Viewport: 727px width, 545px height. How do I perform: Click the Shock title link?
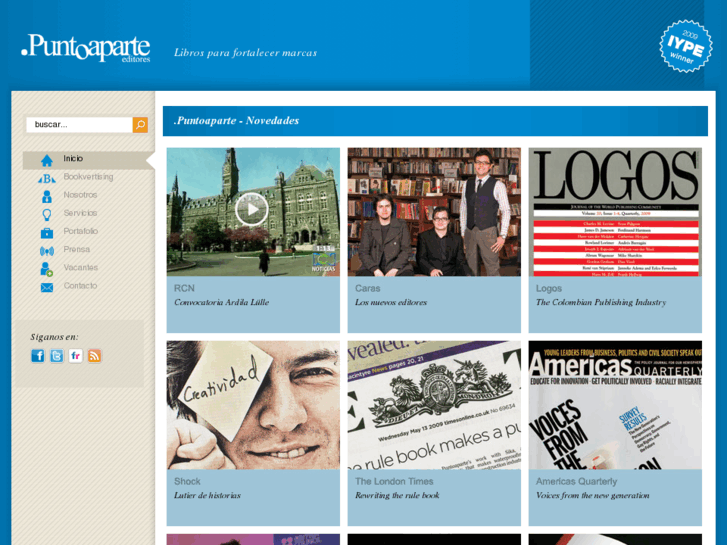pyautogui.click(x=187, y=481)
